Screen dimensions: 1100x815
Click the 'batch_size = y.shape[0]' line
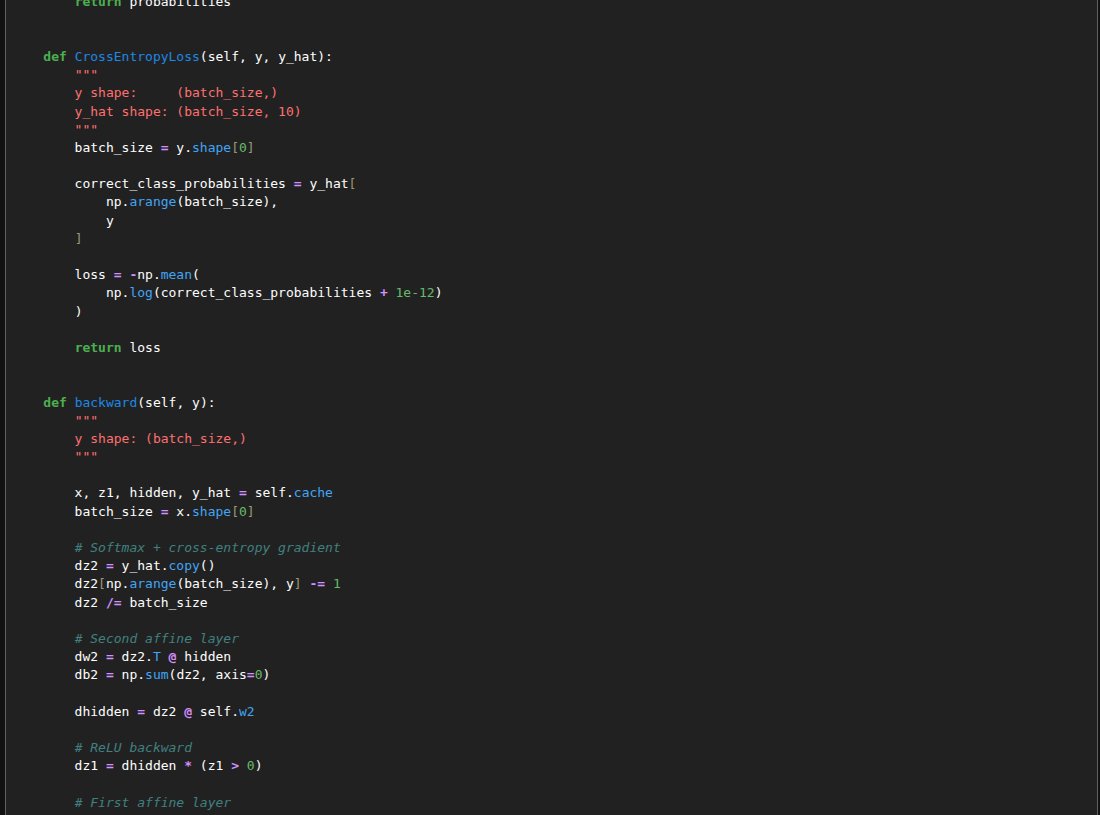164,148
